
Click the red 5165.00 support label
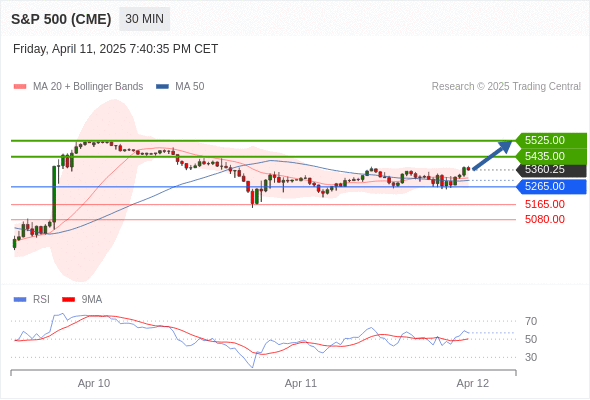coord(545,204)
